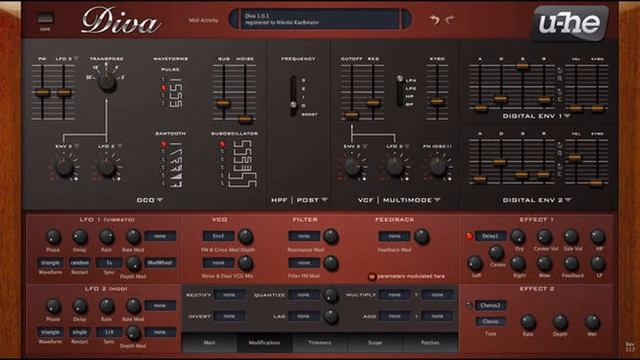The image size is (640, 360).
Task: Click the save button icon top left
Action: pos(45,18)
